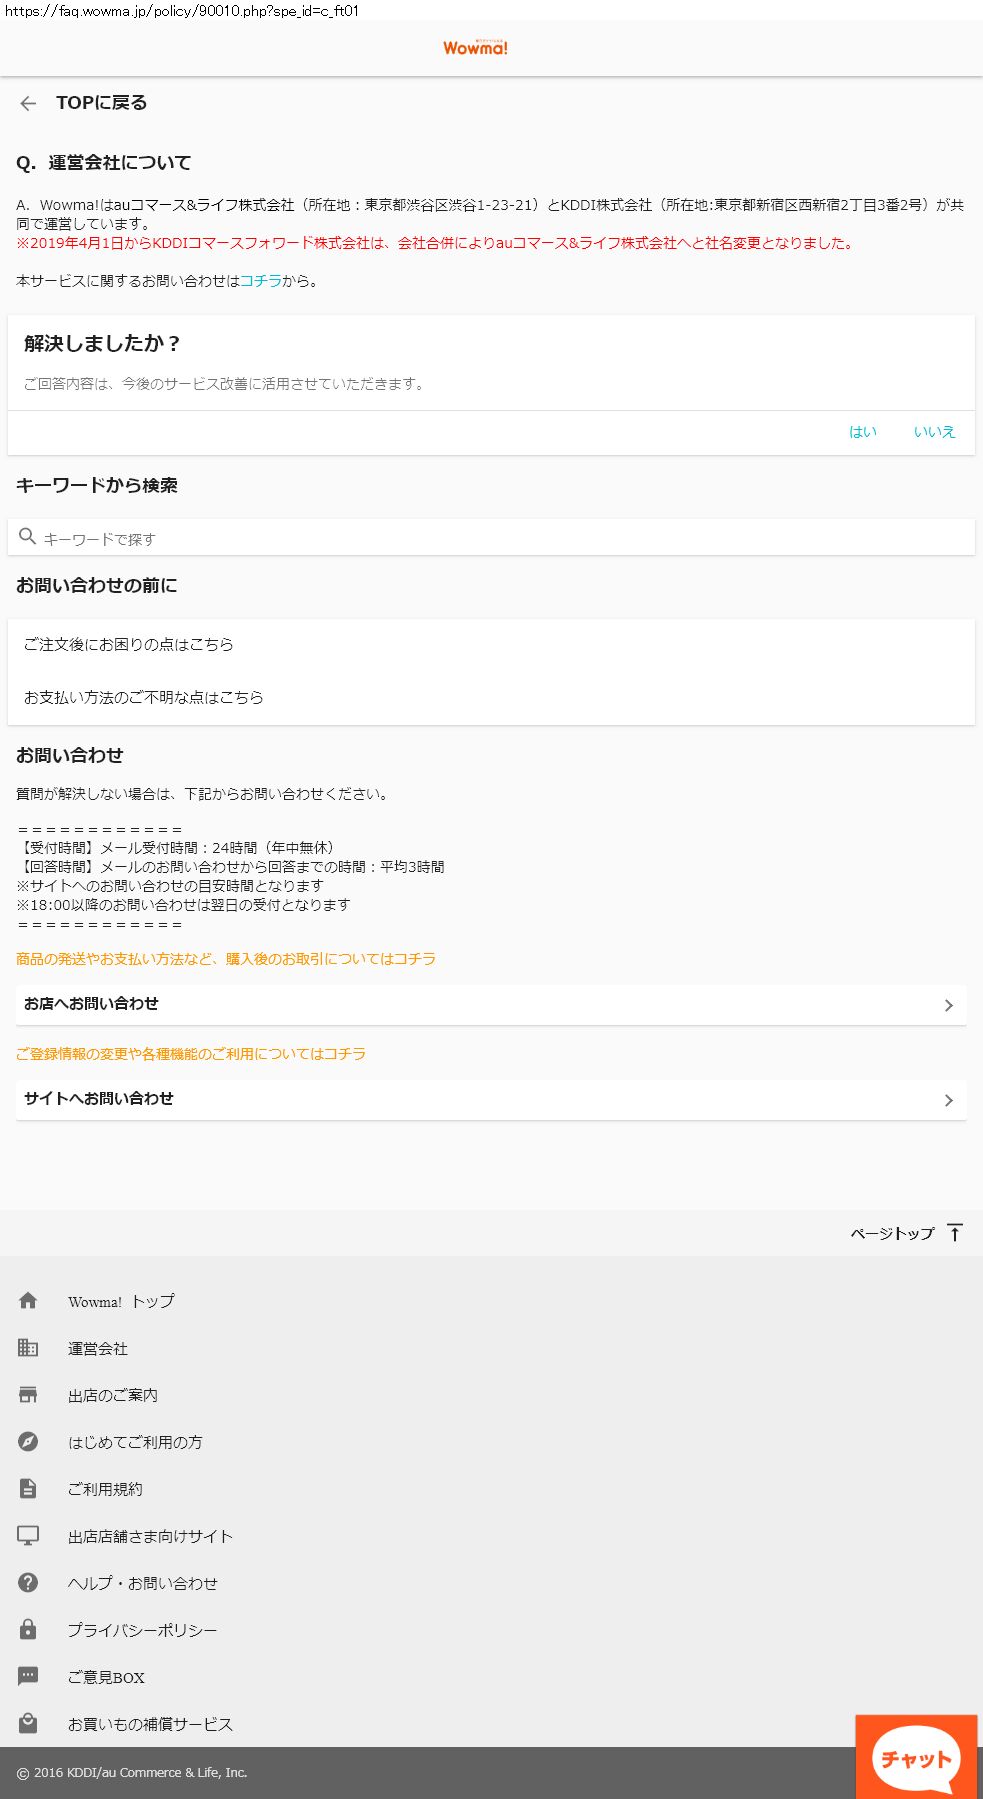Open the orange チャット chat button

[x=915, y=1758]
